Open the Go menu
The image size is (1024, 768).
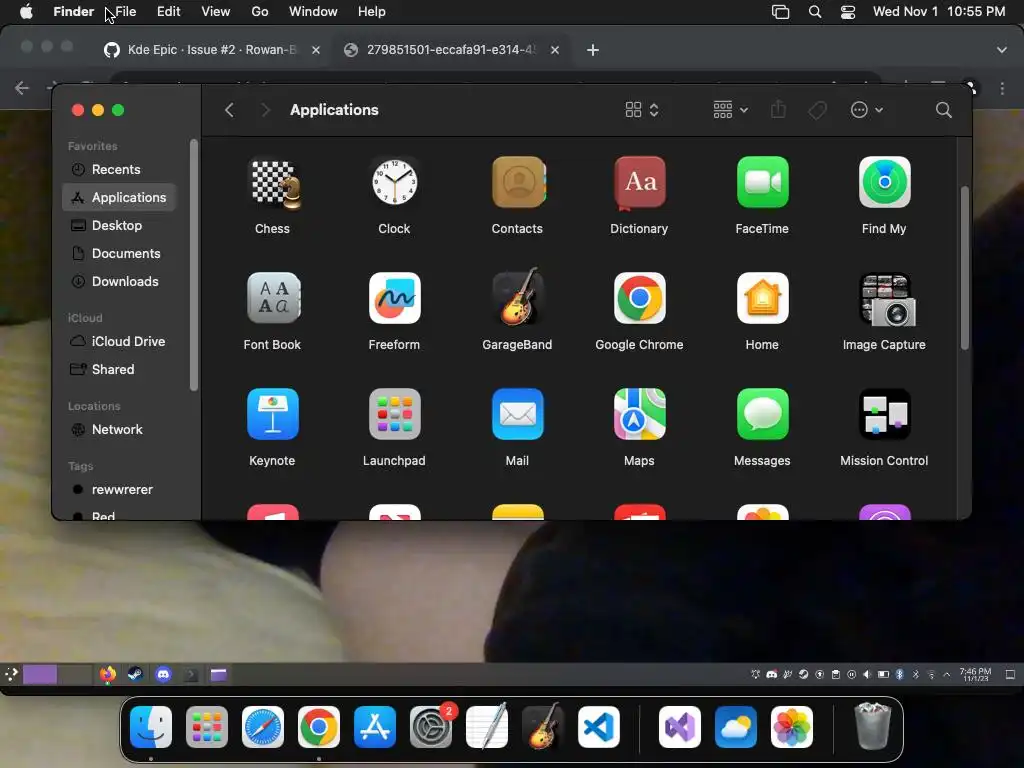[x=260, y=12]
